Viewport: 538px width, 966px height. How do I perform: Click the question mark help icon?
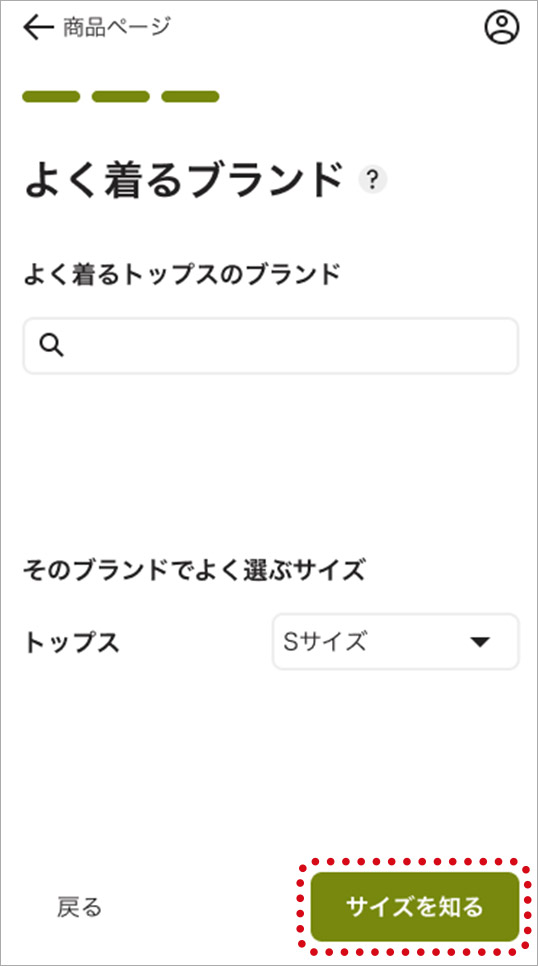[372, 181]
